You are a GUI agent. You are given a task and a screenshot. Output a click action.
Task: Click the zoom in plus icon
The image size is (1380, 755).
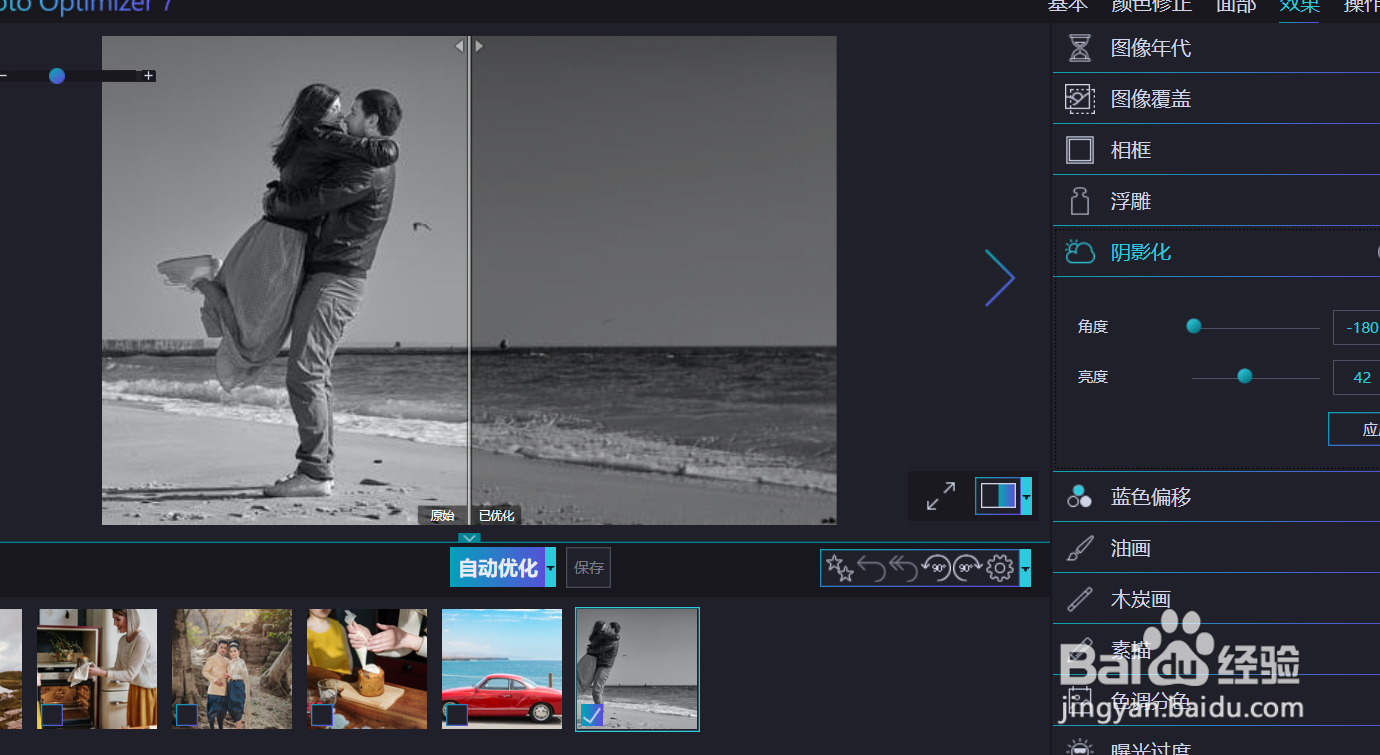[149, 75]
